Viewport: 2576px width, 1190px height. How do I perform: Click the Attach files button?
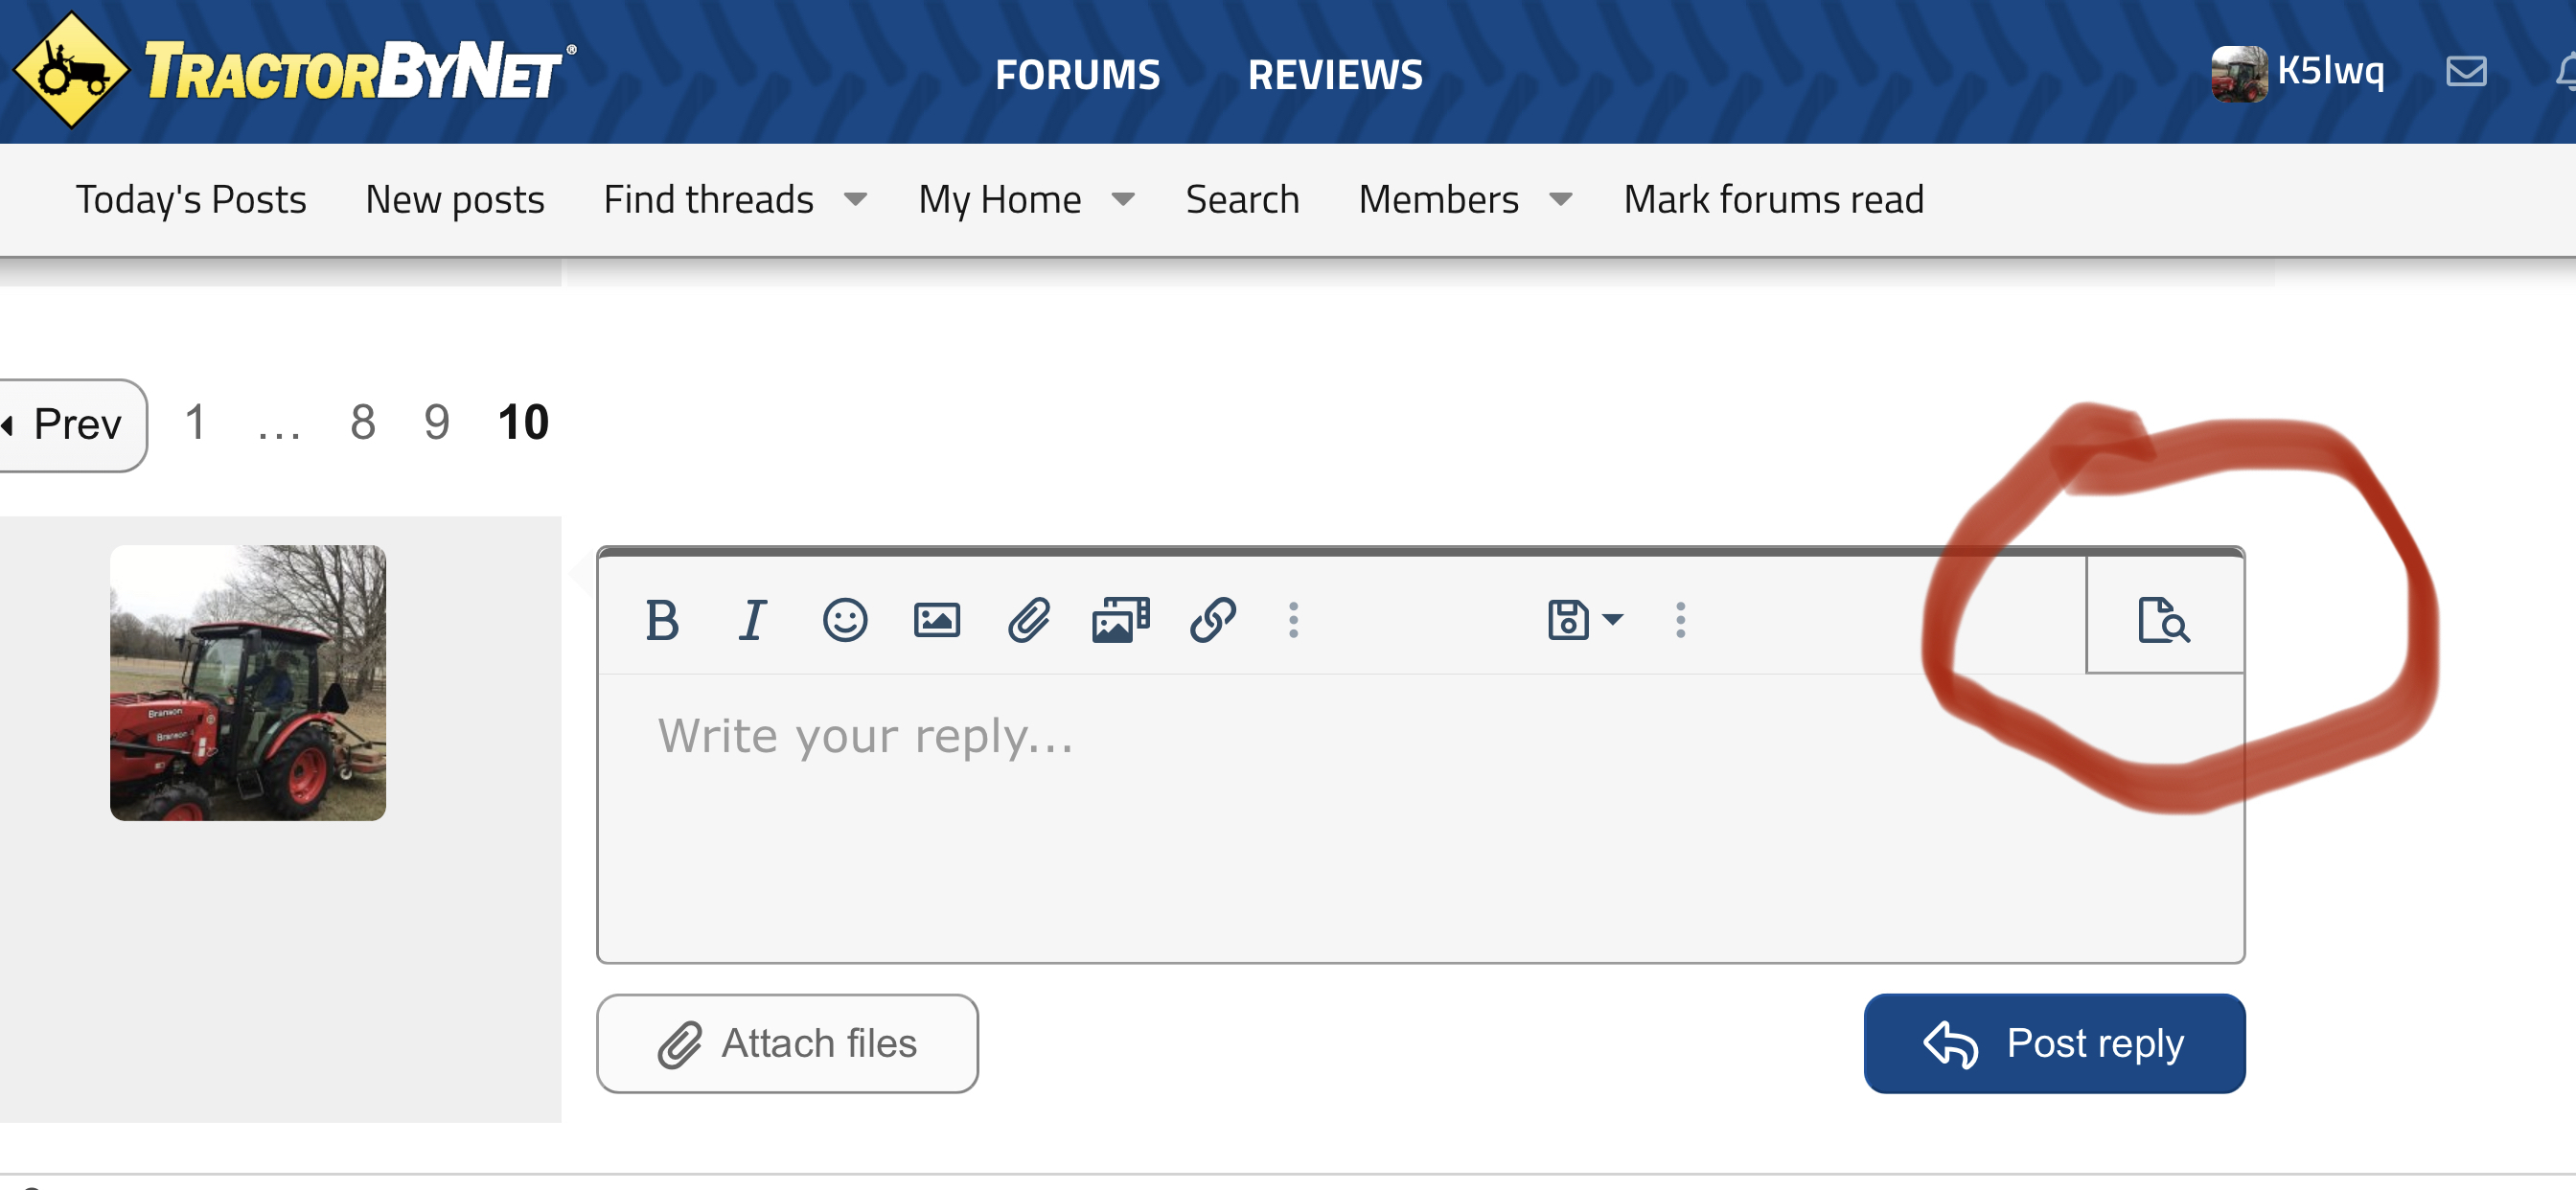[787, 1043]
